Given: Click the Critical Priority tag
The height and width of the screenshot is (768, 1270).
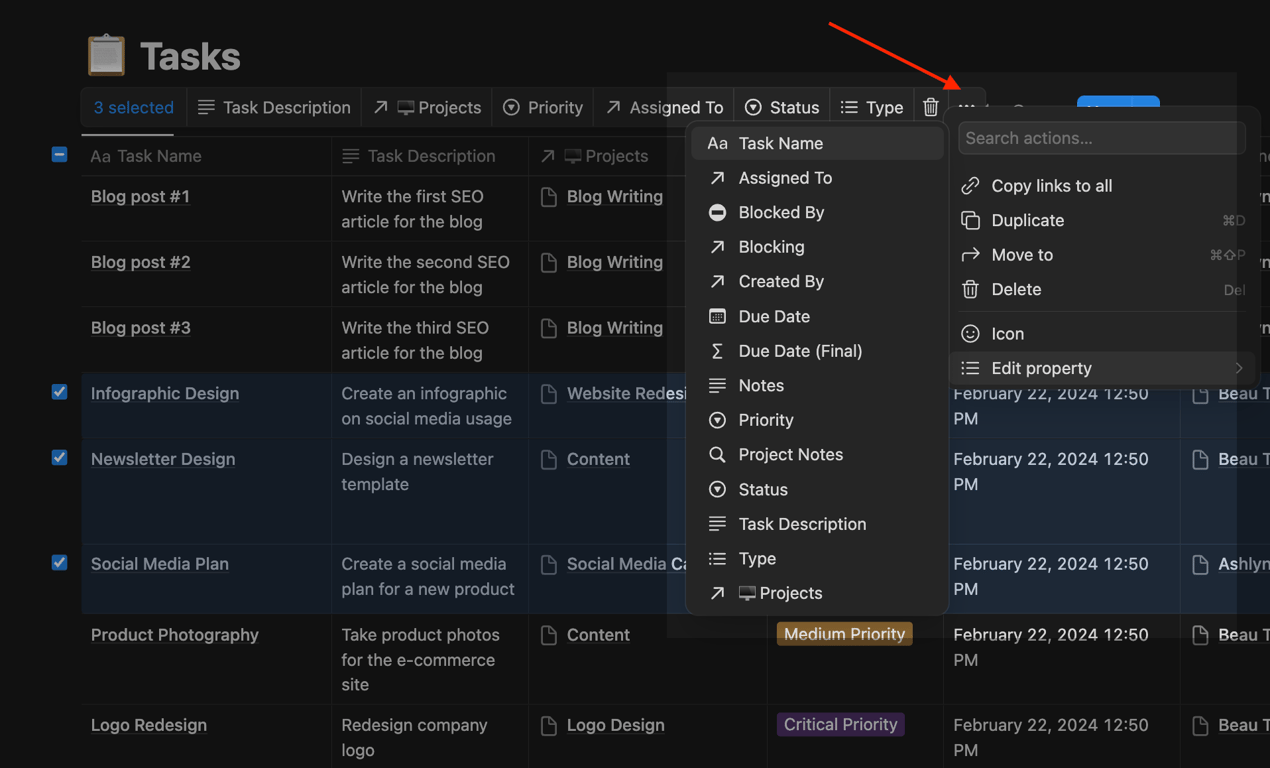Looking at the screenshot, I should coord(841,724).
